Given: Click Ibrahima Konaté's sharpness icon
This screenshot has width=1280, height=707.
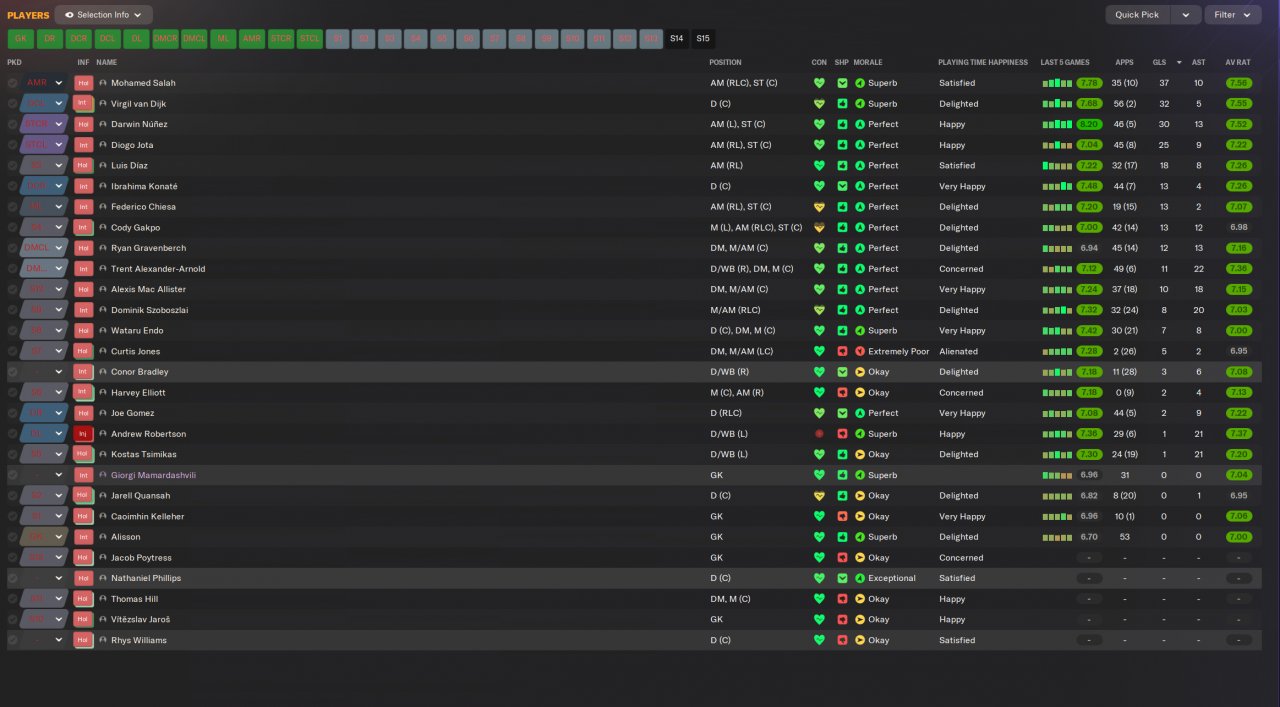Looking at the screenshot, I should point(842,186).
